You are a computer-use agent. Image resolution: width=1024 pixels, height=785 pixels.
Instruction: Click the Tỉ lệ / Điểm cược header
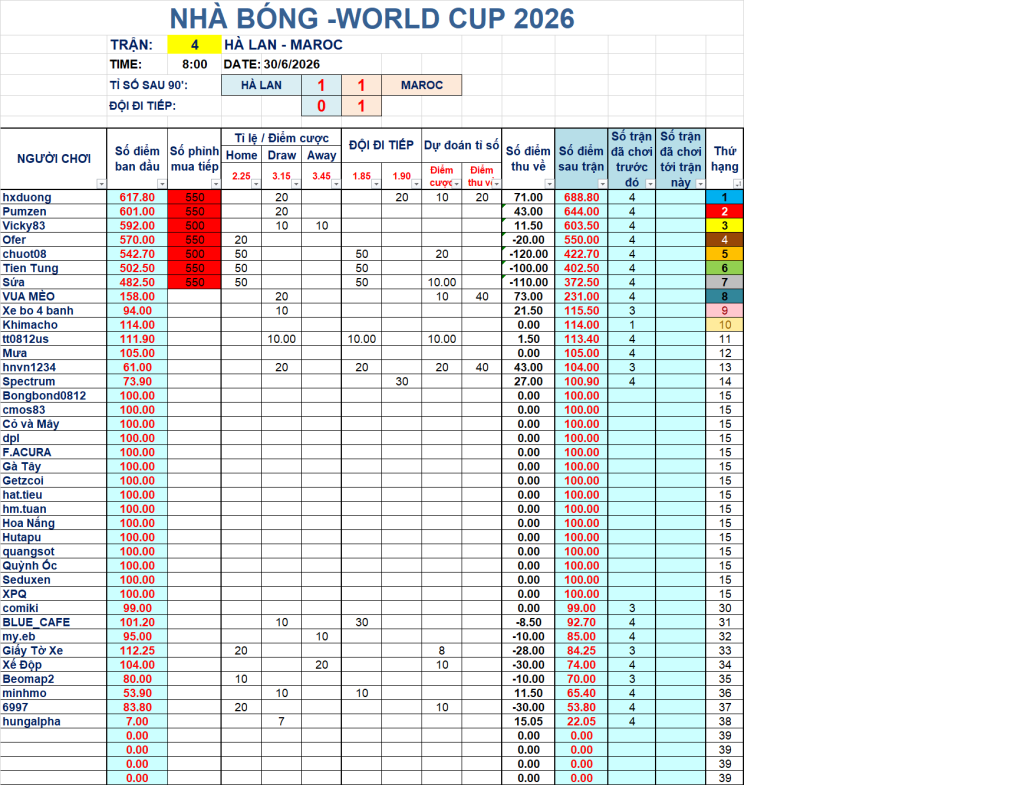coord(281,138)
